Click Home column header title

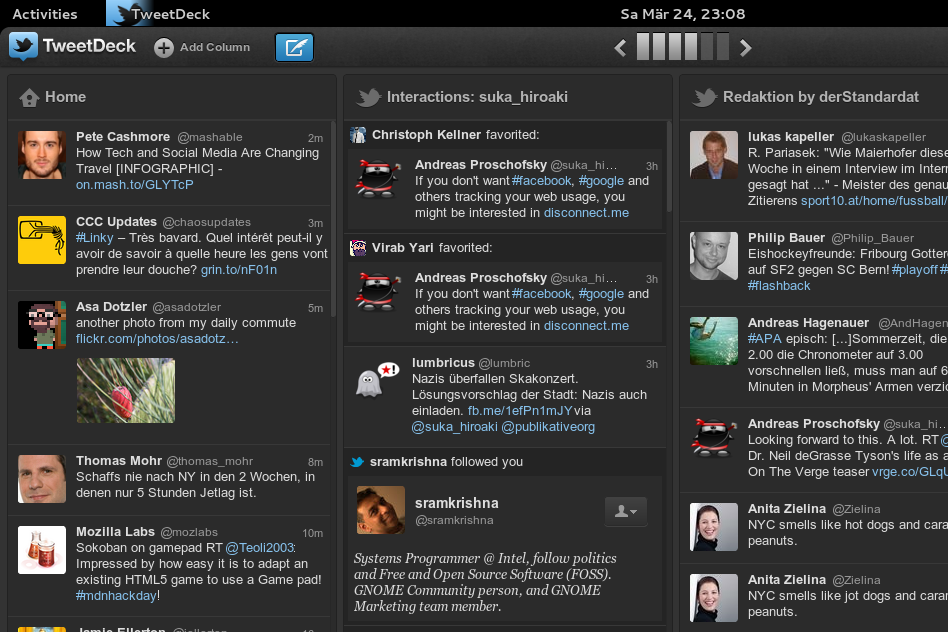pyautogui.click(x=65, y=97)
